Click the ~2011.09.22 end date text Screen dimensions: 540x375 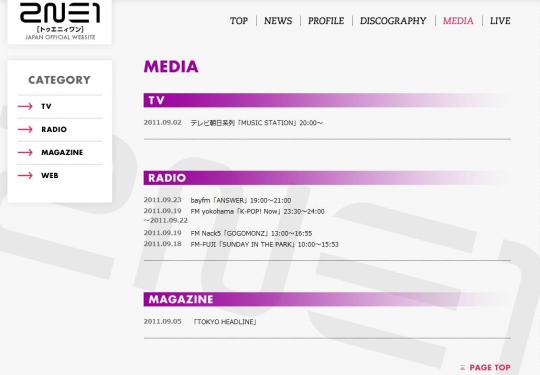coord(166,221)
